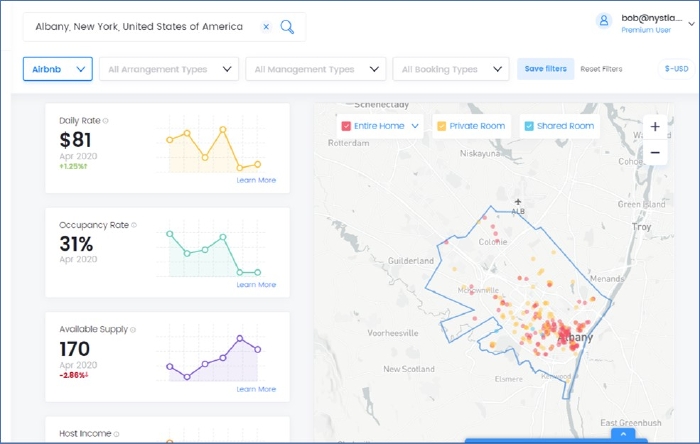Click the Menands map label
Image resolution: width=700 pixels, height=444 pixels.
click(607, 279)
